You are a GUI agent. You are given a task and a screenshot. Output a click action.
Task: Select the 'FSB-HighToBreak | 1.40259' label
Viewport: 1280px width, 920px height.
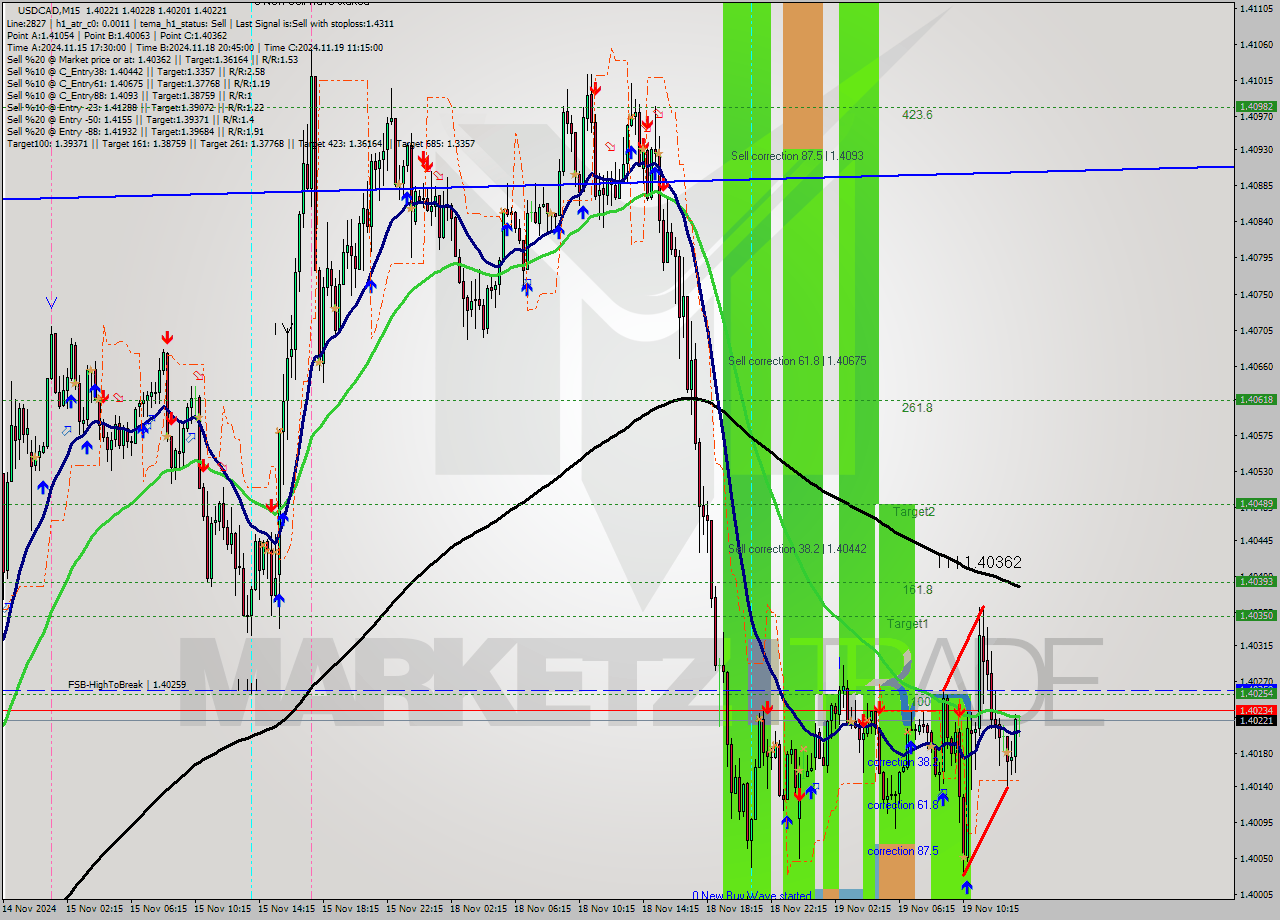[x=127, y=685]
